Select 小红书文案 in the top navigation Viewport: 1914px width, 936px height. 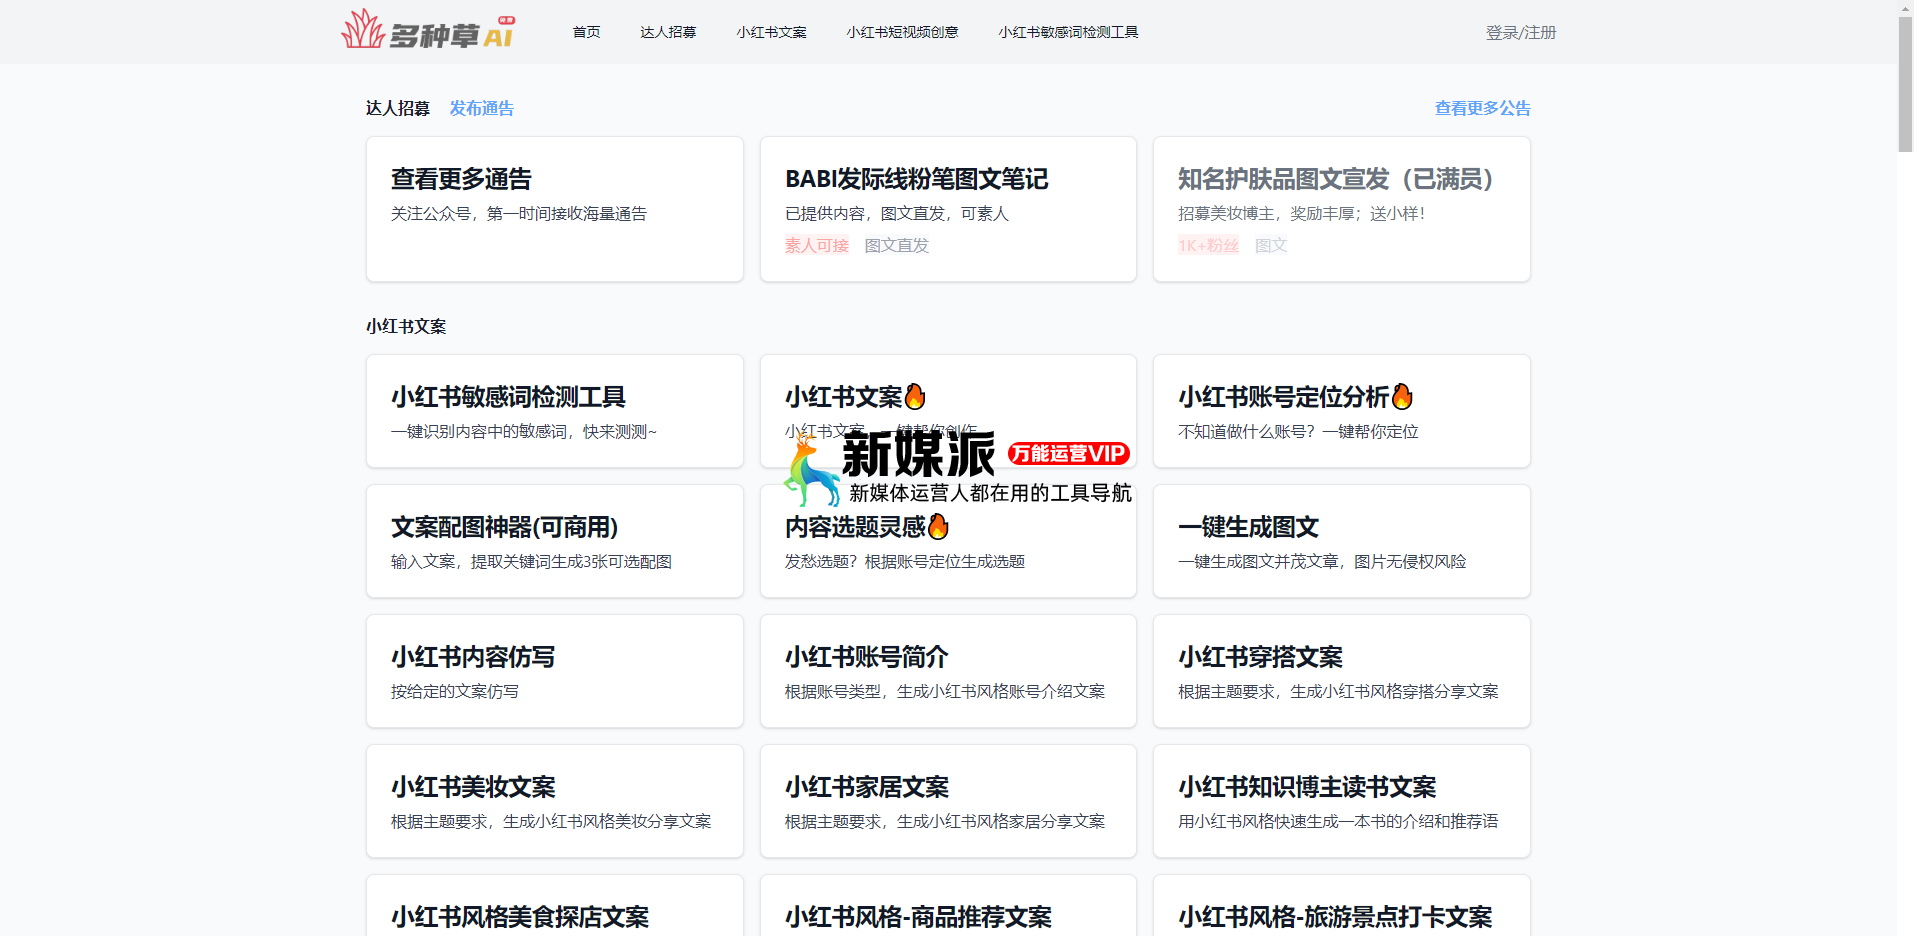click(771, 32)
